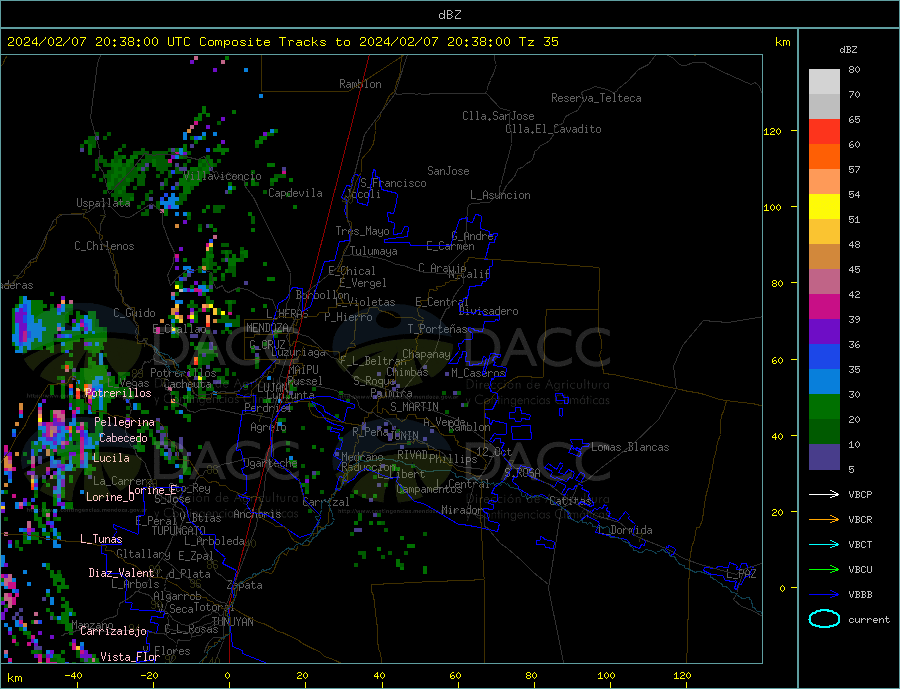Viewport: 900px width, 689px height.
Task: Click the Divisadero label
Action: [x=488, y=311]
